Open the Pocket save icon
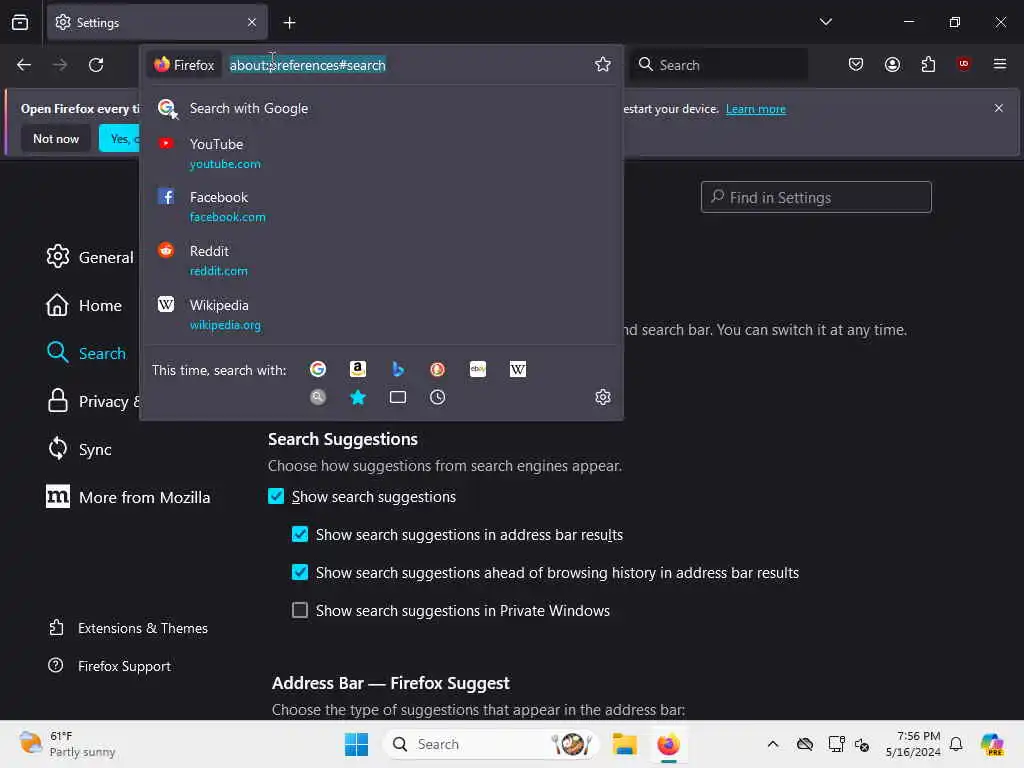The width and height of the screenshot is (1024, 768). coord(856,64)
